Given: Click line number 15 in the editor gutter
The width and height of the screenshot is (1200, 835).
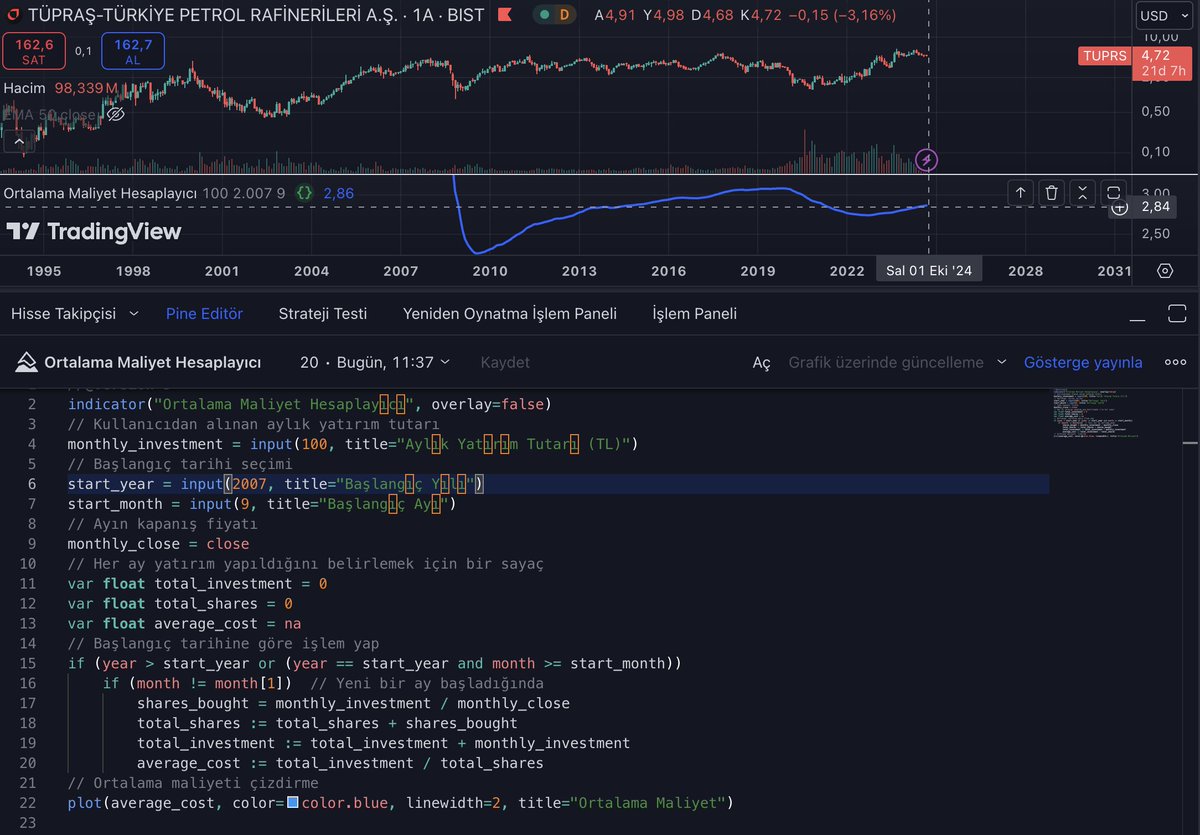Looking at the screenshot, I should pos(27,663).
